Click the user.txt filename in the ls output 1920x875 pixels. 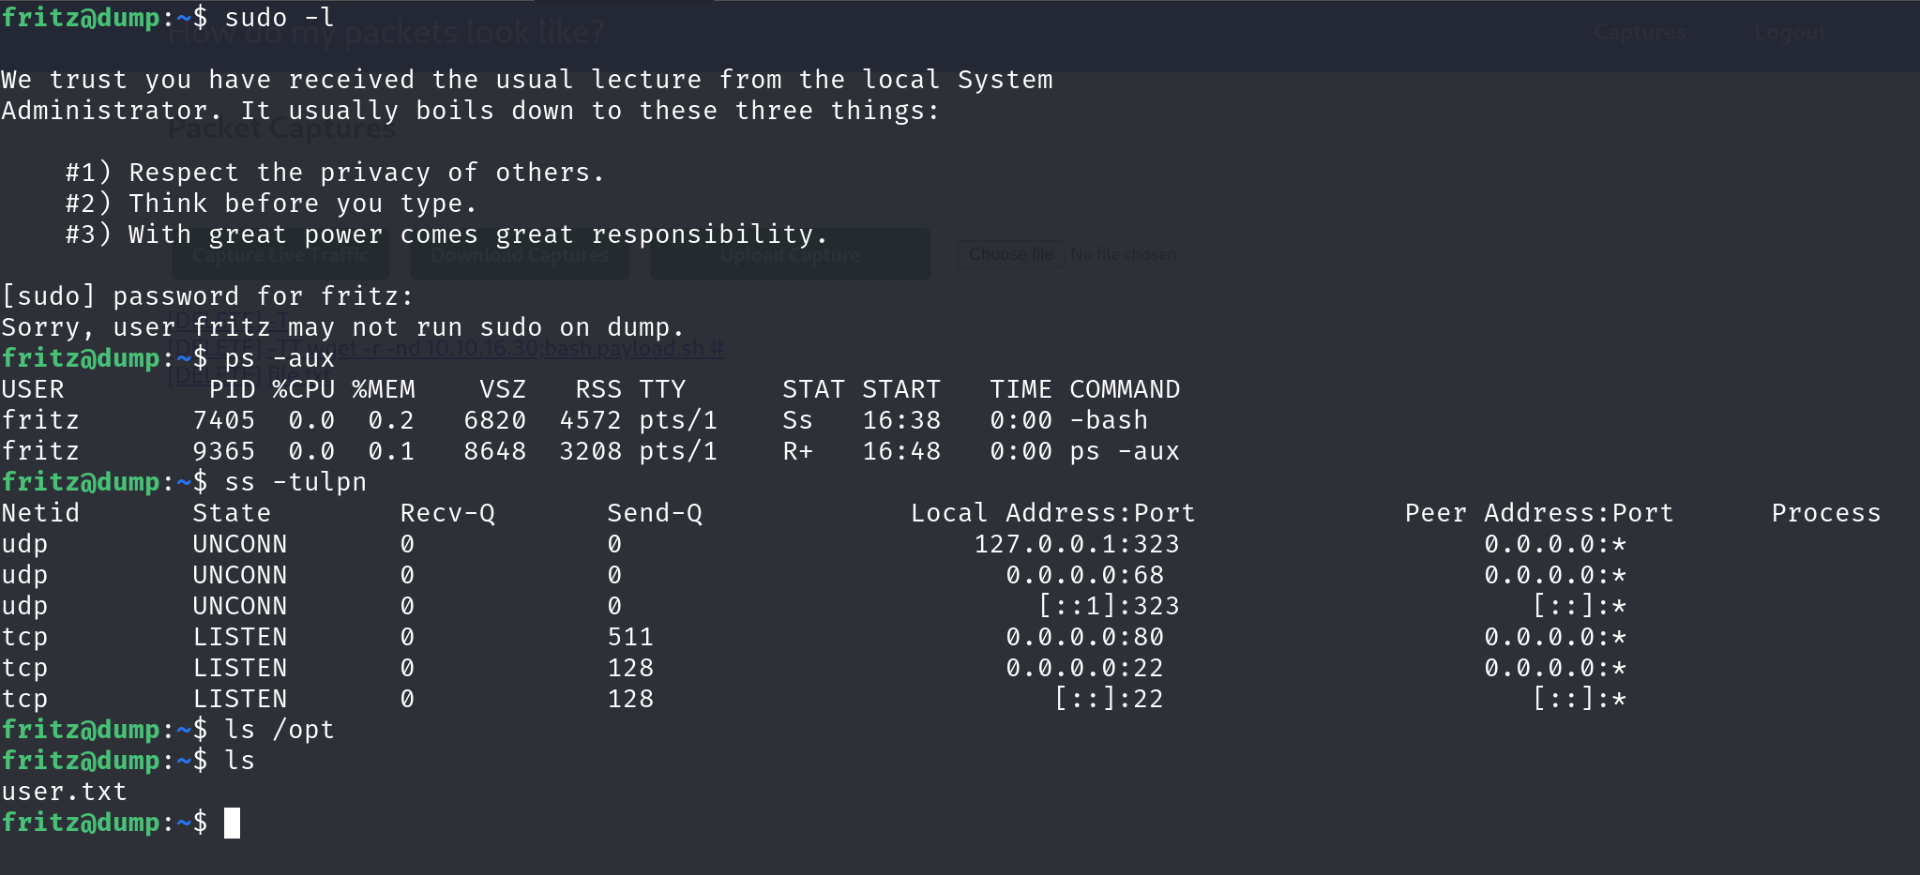pos(64,792)
